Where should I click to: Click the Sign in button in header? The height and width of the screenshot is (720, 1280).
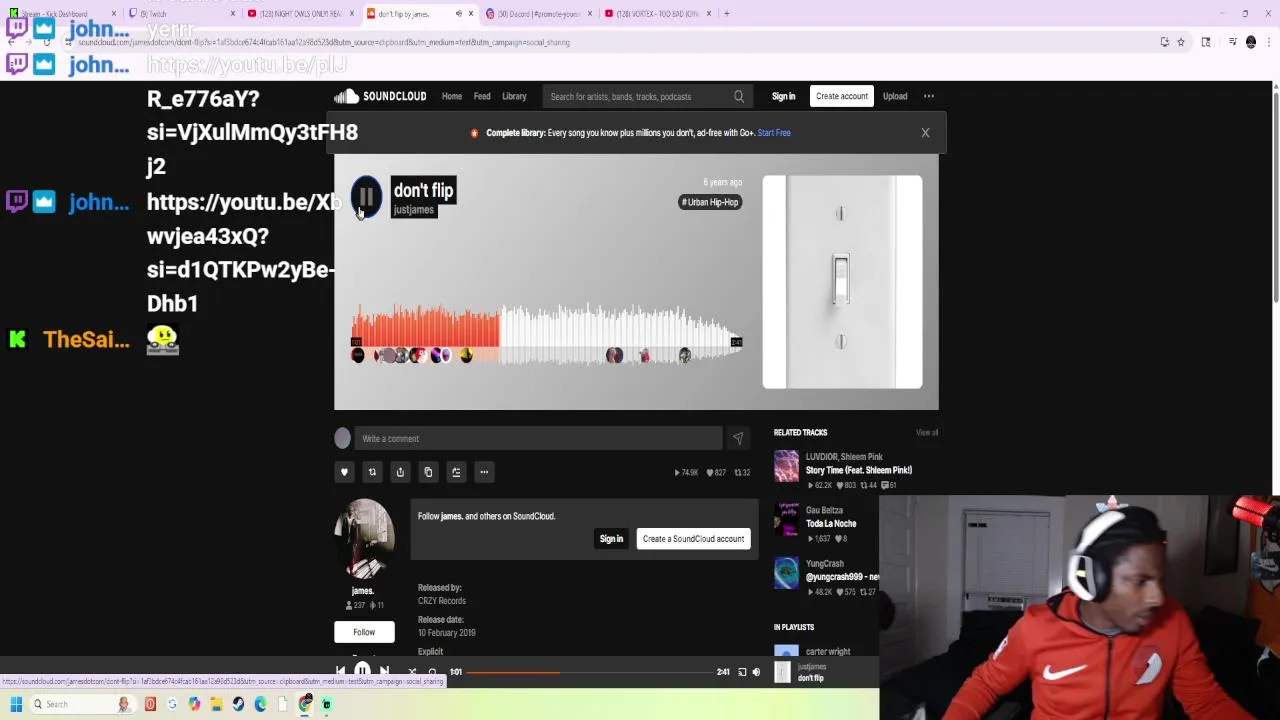[x=783, y=96]
